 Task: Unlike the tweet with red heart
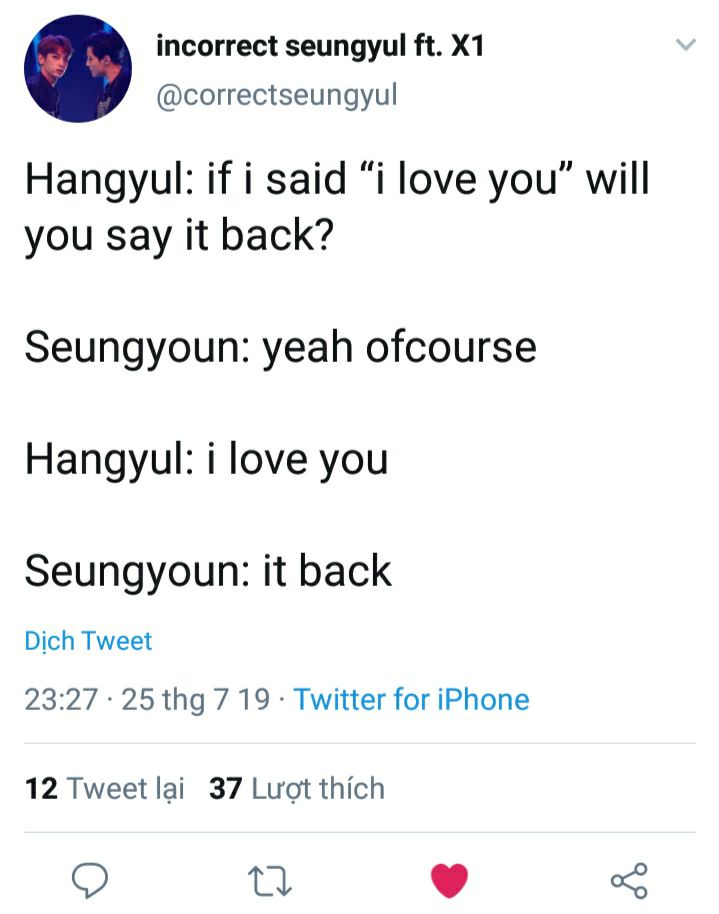[449, 880]
